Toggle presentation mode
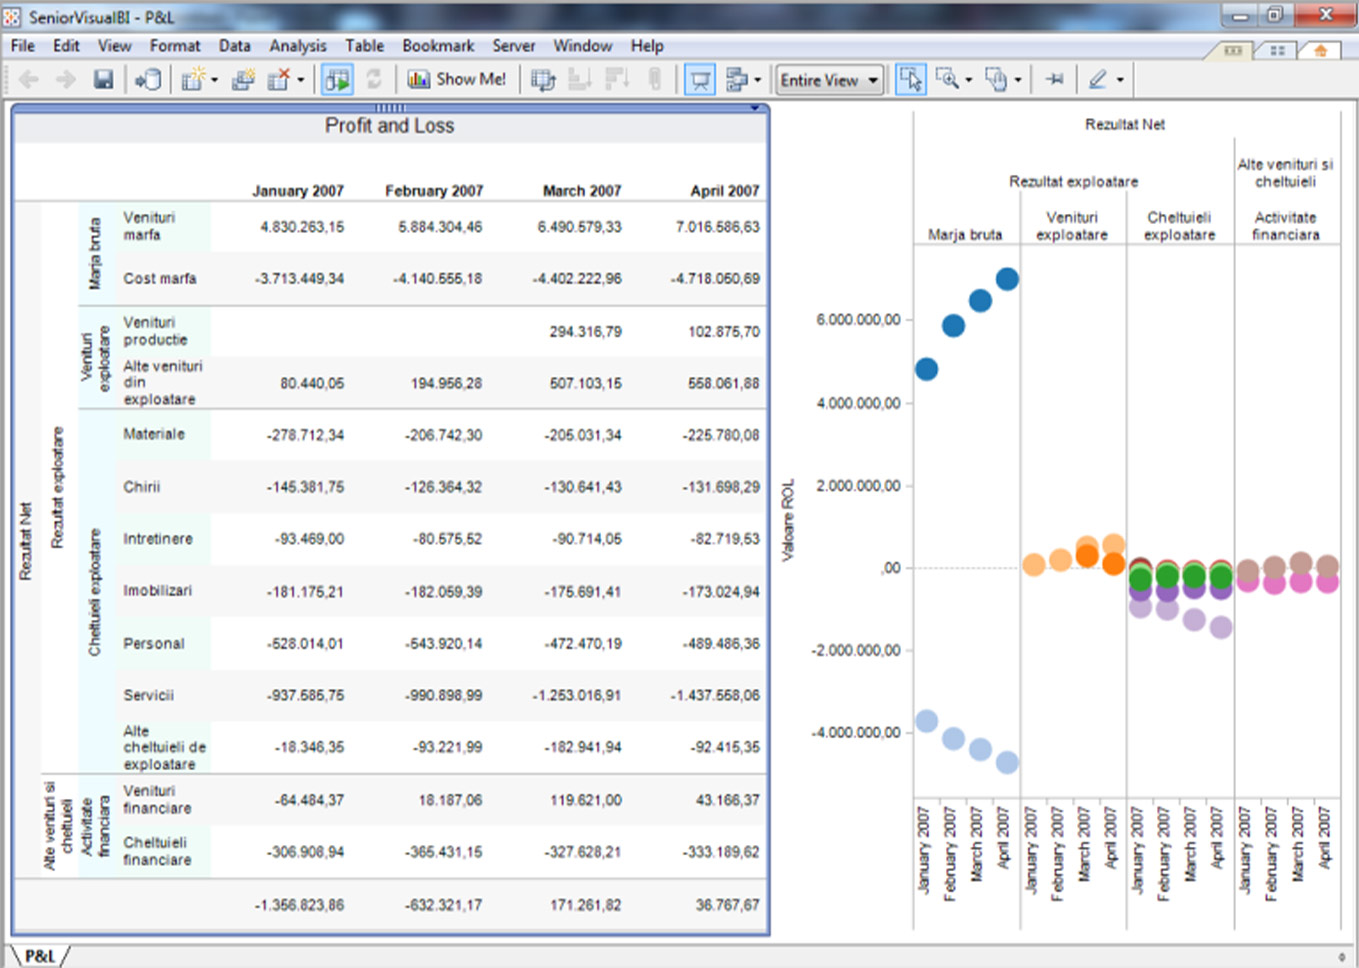The image size is (1359, 968). click(x=700, y=79)
